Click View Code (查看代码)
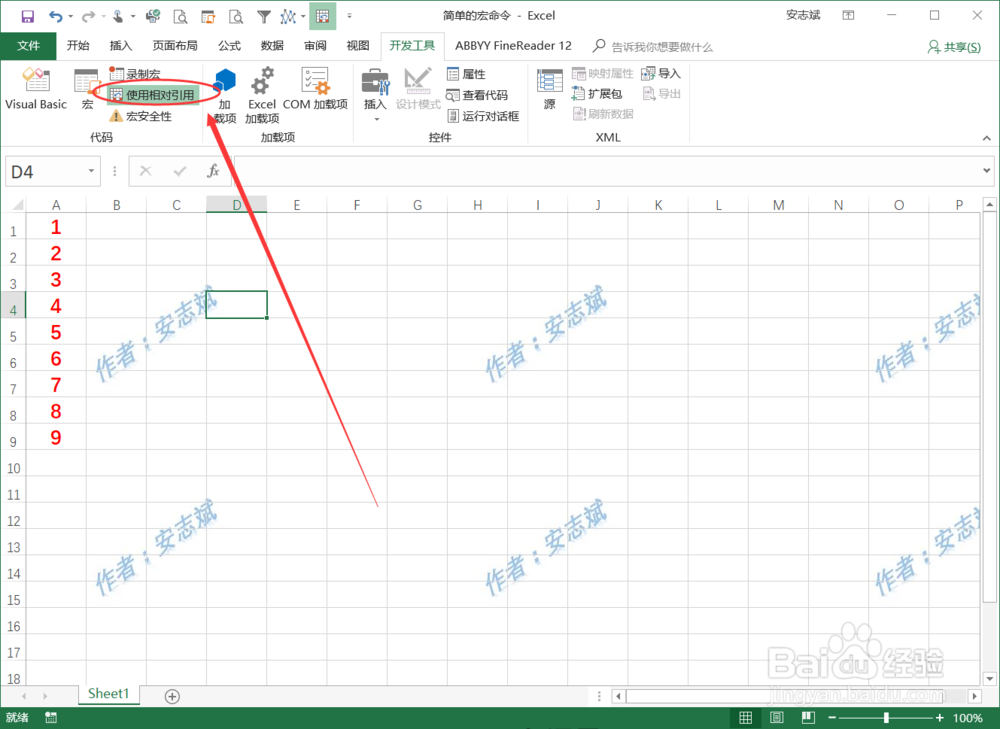 tap(477, 95)
